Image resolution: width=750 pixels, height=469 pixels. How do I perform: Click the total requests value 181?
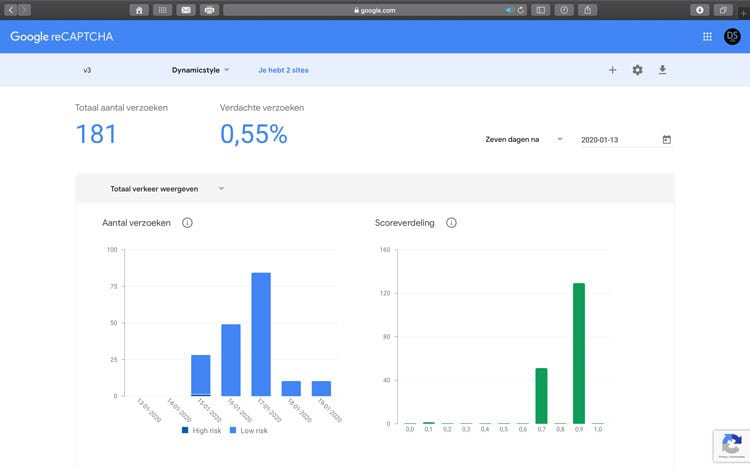96,134
